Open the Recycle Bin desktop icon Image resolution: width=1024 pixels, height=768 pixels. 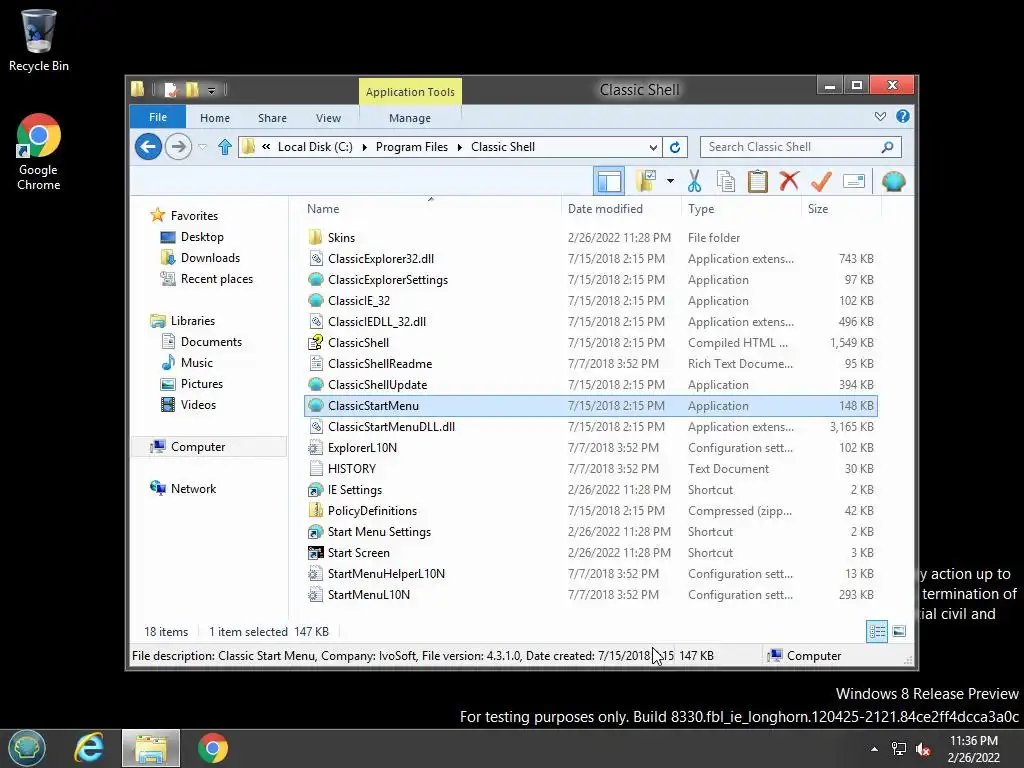tap(39, 40)
